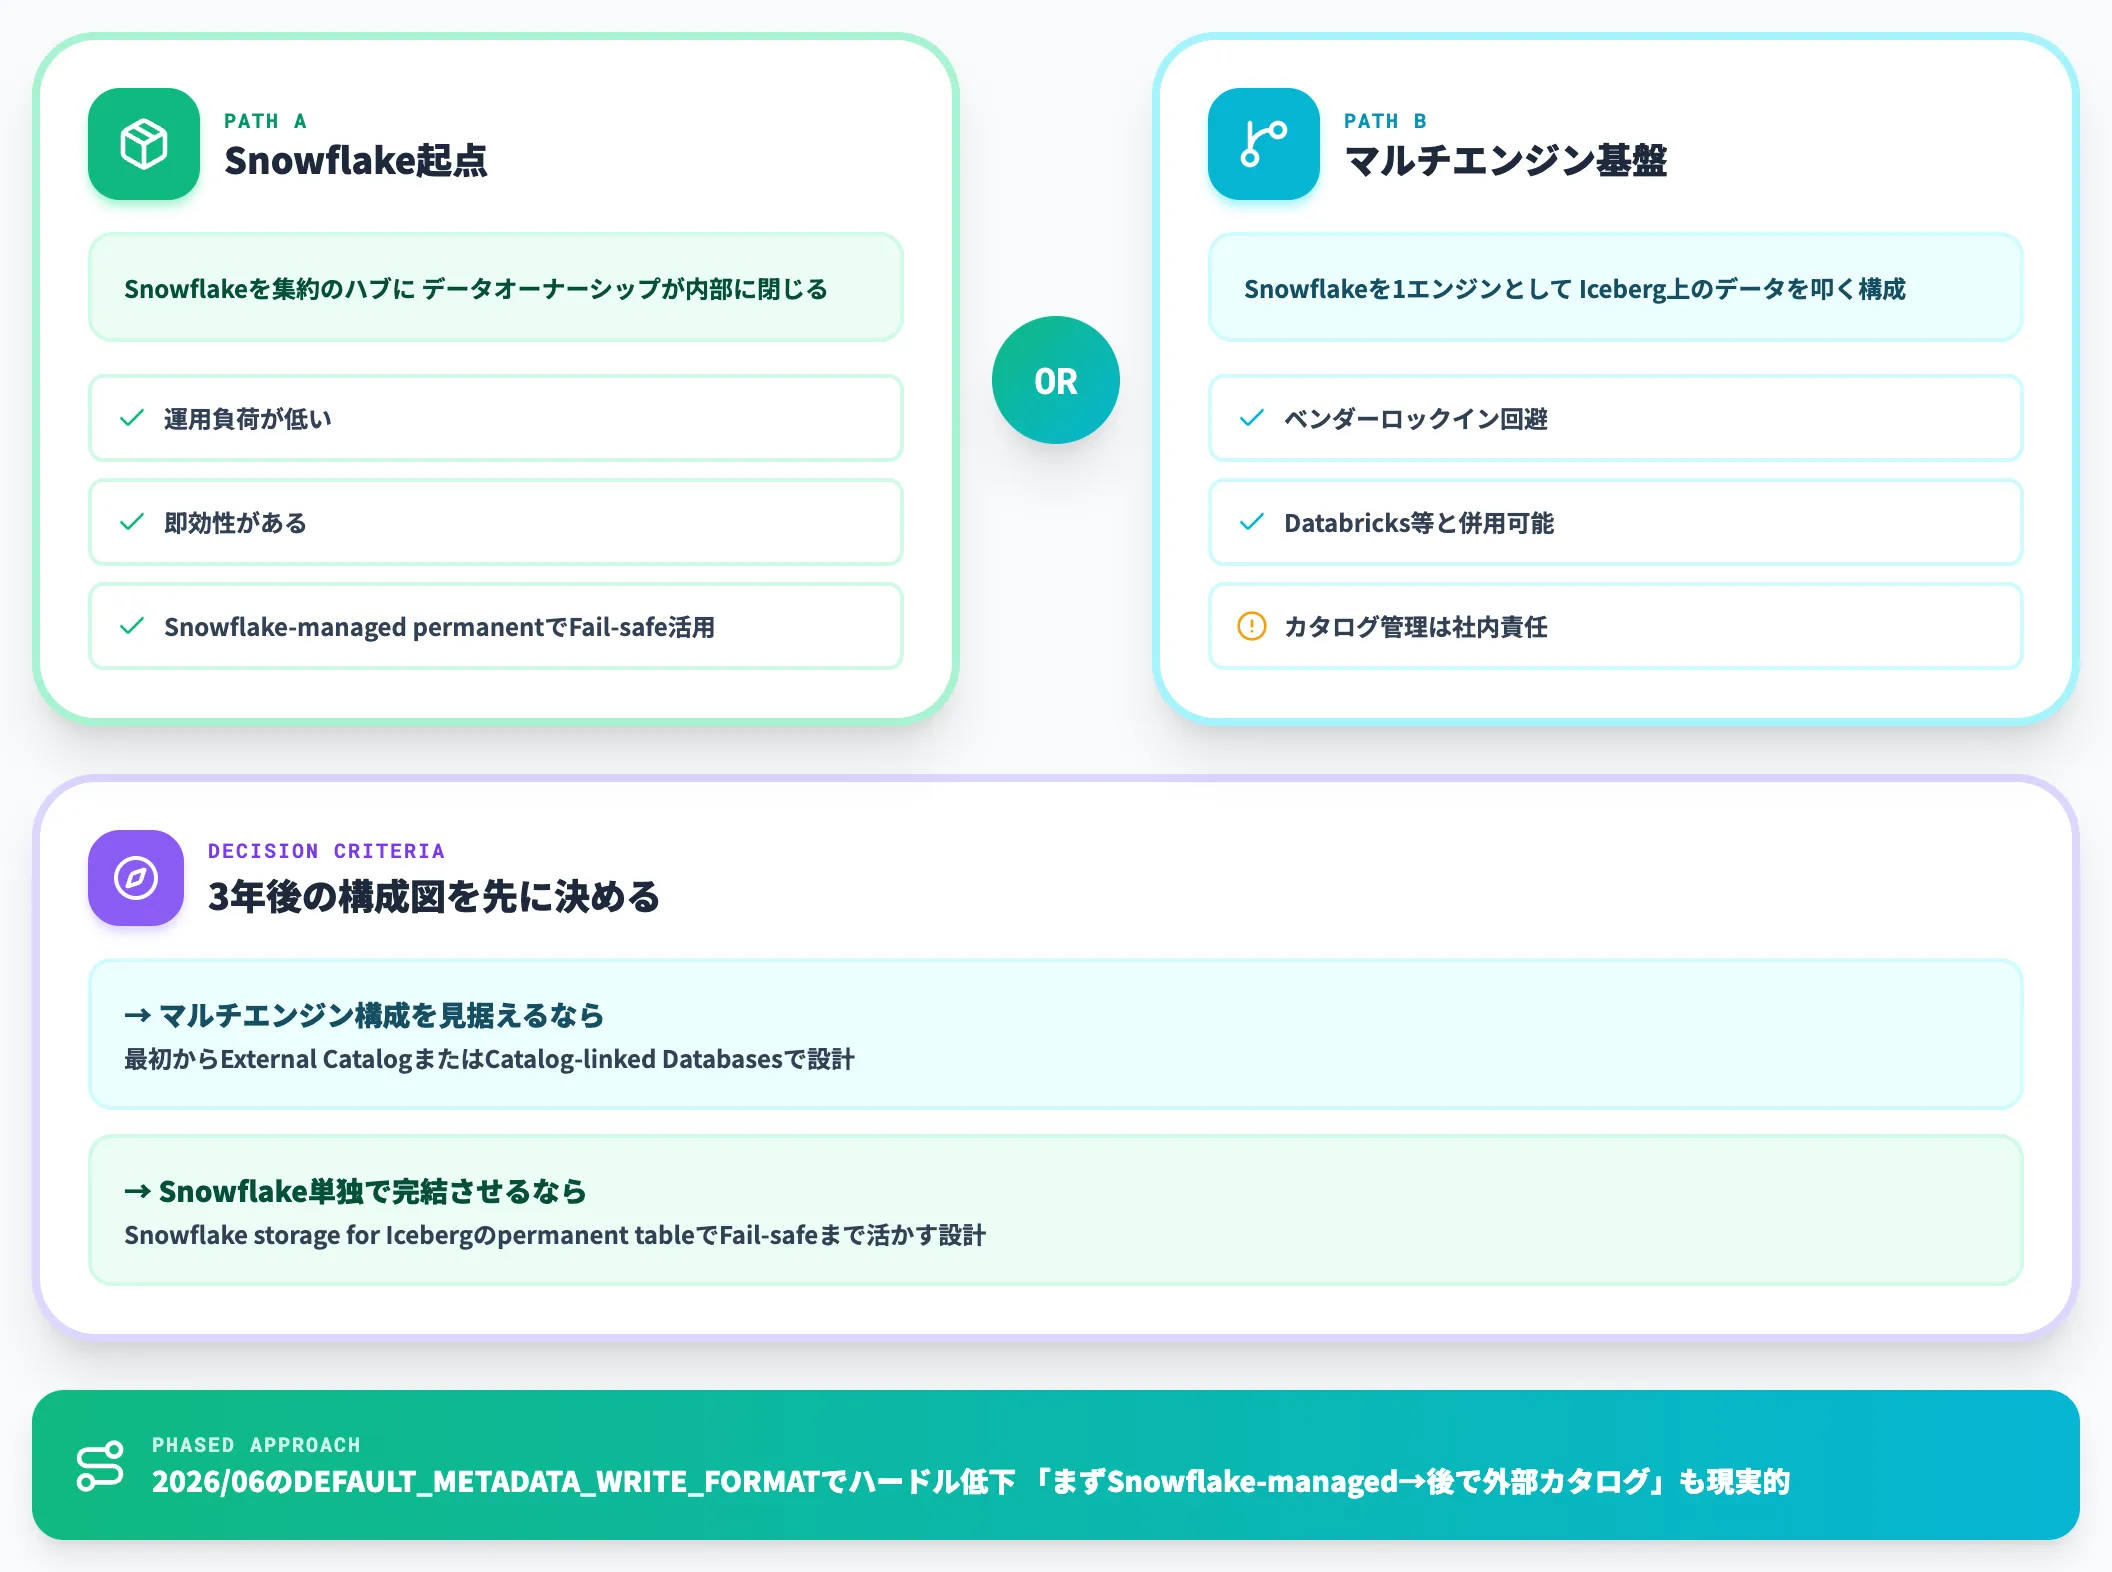The height and width of the screenshot is (1572, 2112).
Task: Select the Snowflake起点 heading
Action: pos(356,160)
